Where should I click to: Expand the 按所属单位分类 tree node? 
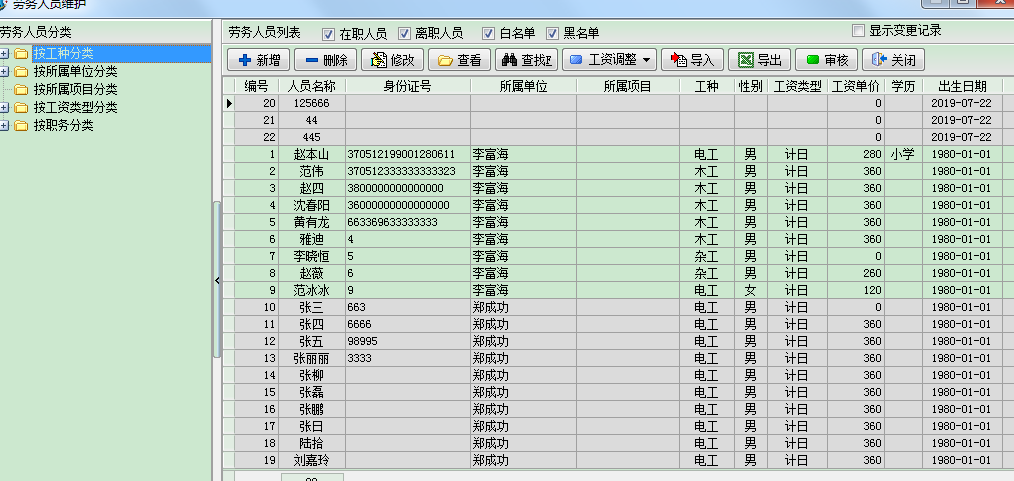pos(5,71)
